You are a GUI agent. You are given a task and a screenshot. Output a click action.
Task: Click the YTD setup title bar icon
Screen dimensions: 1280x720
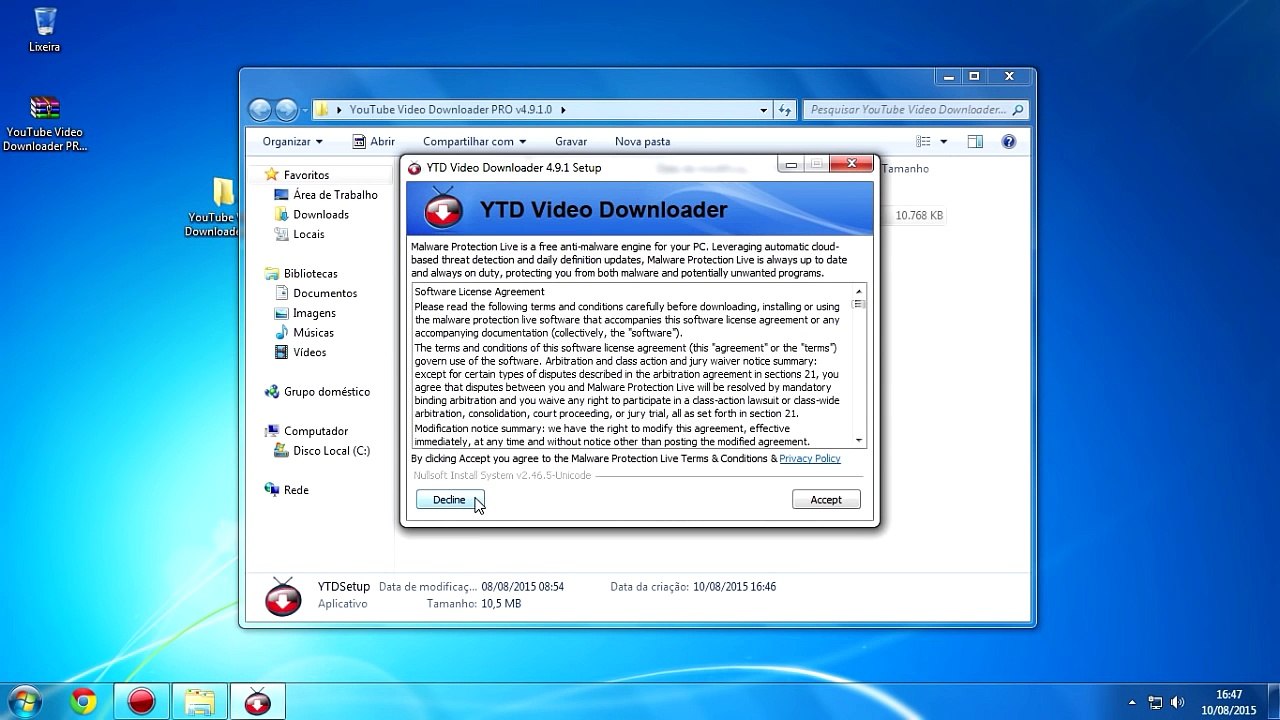(x=415, y=168)
